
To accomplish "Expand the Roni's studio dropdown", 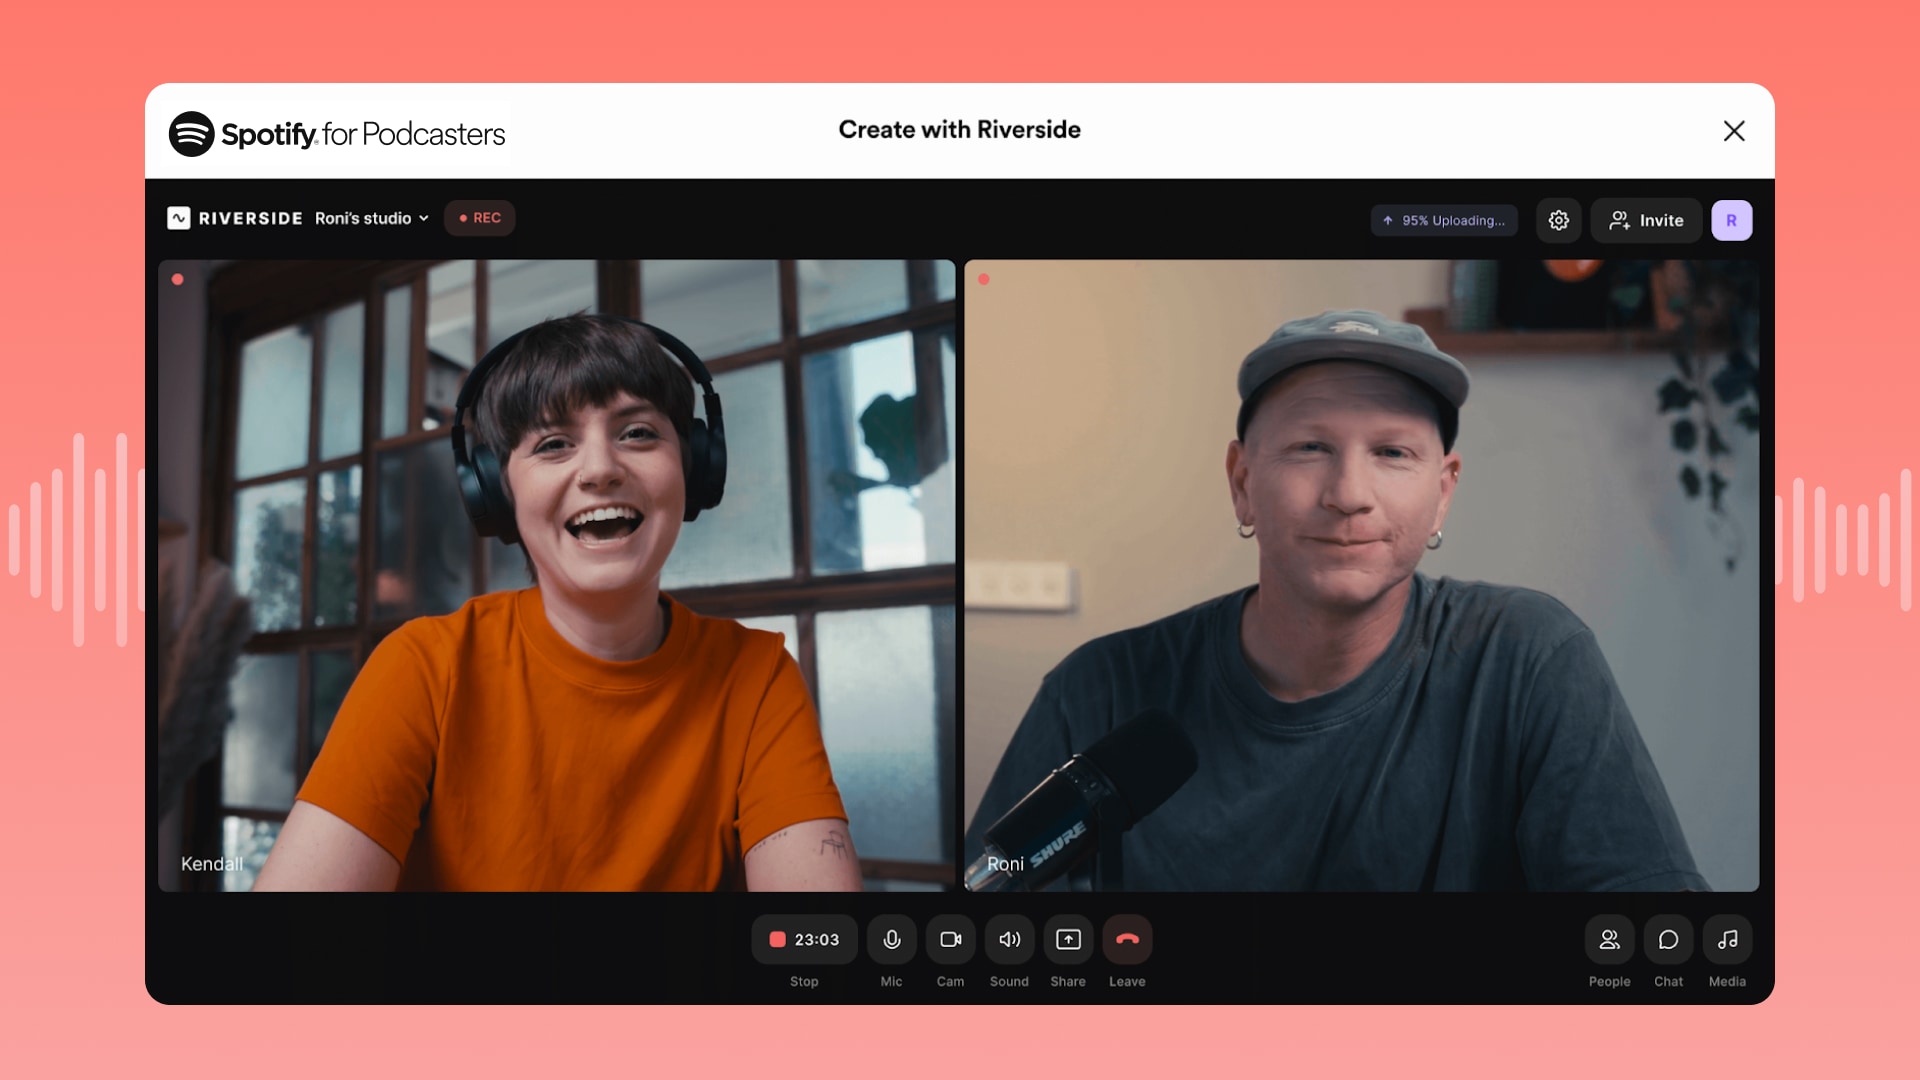I will (x=370, y=218).
